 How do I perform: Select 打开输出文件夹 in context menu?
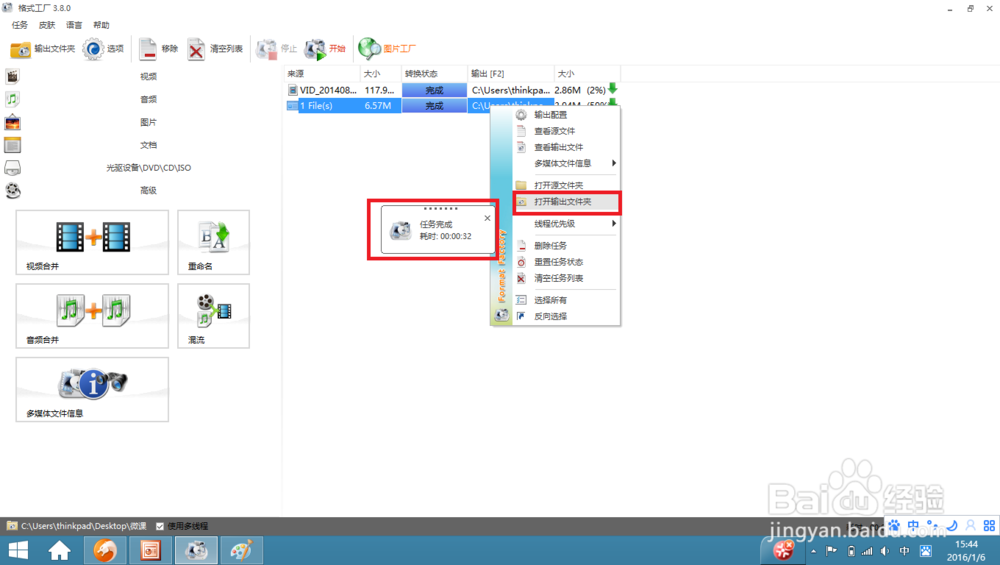point(566,202)
